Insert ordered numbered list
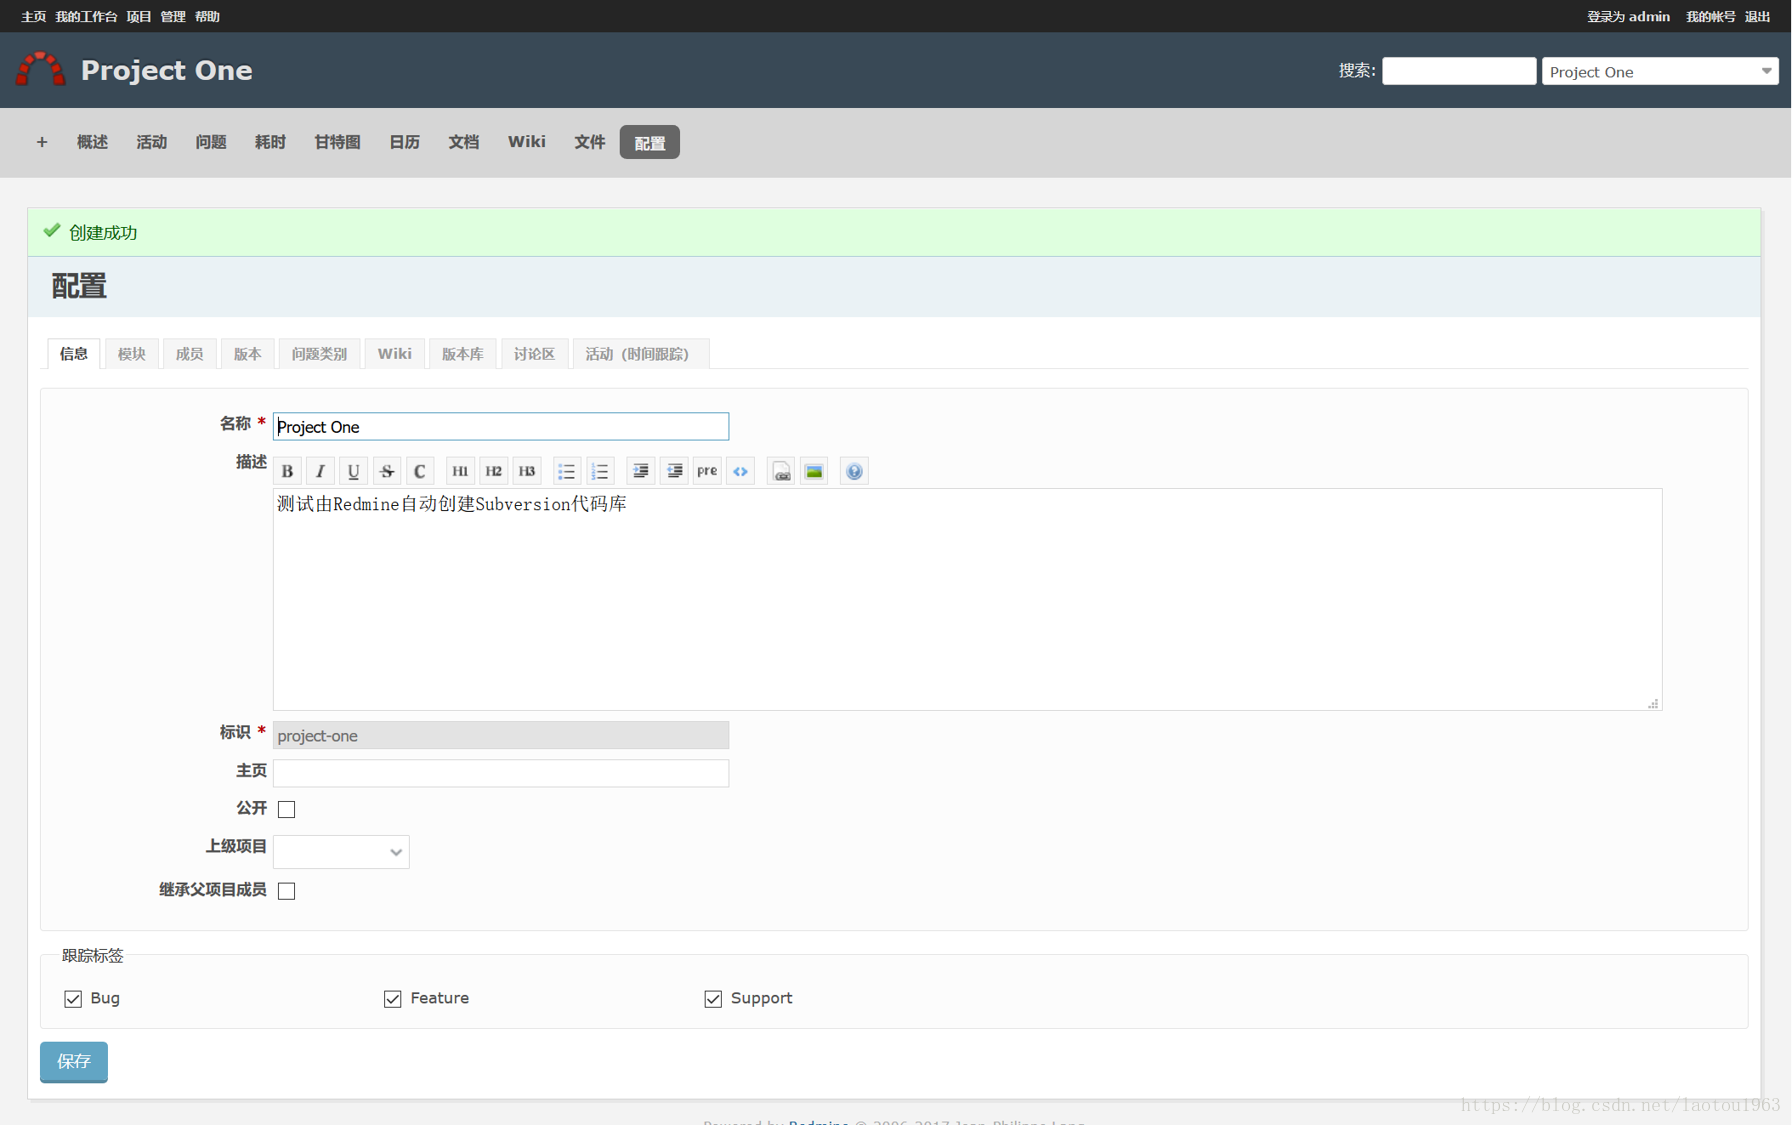This screenshot has width=1792, height=1125. tap(600, 471)
